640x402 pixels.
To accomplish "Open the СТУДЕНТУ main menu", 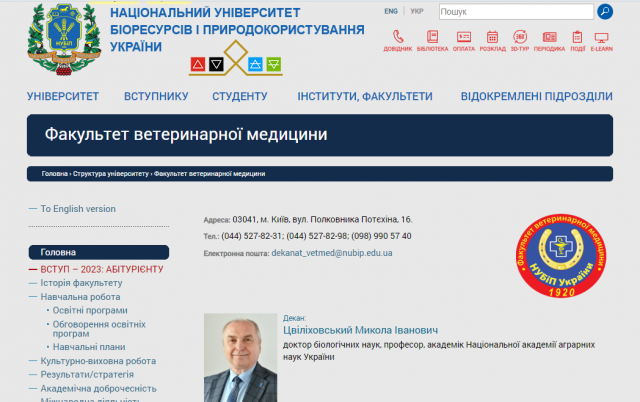I will (x=240, y=96).
